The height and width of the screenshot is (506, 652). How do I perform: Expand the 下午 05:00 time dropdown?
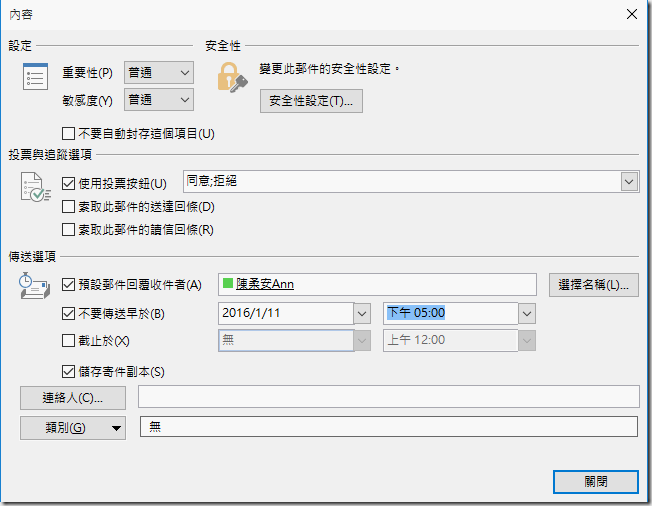(x=527, y=313)
